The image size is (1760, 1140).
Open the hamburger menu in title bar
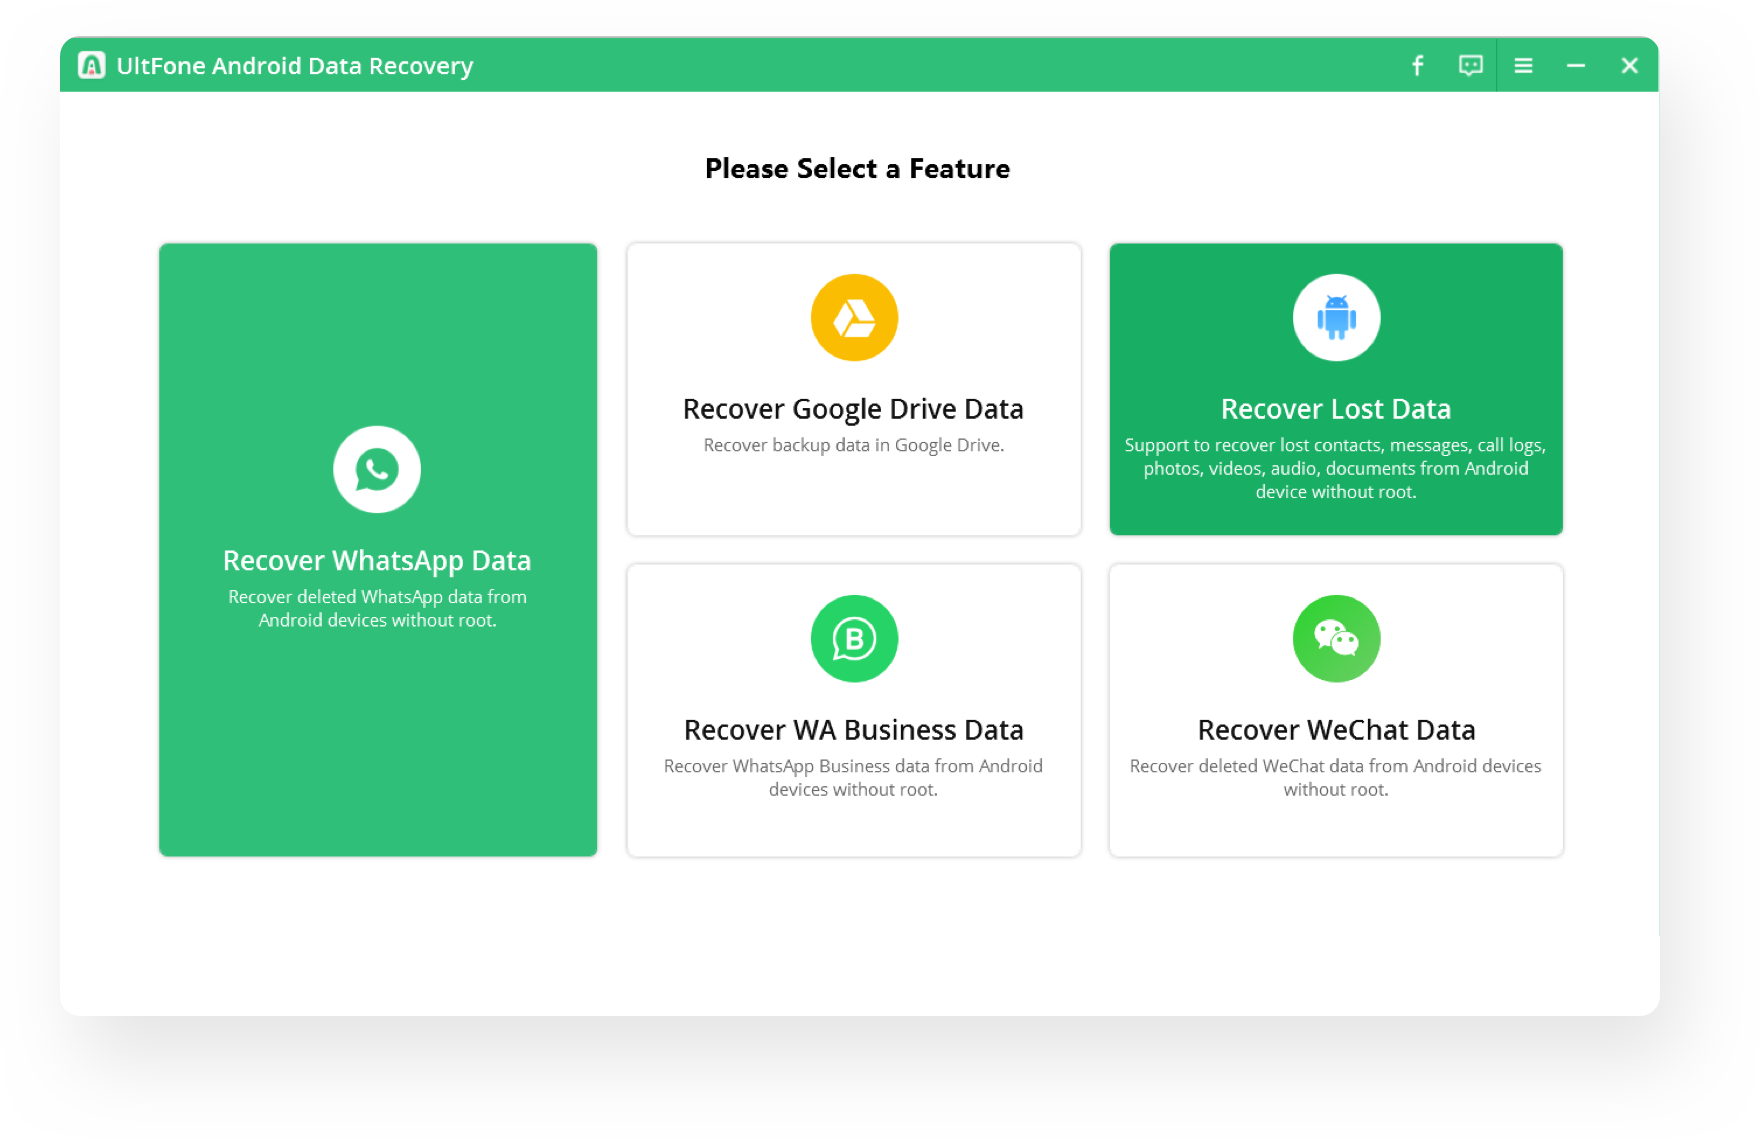[1523, 66]
